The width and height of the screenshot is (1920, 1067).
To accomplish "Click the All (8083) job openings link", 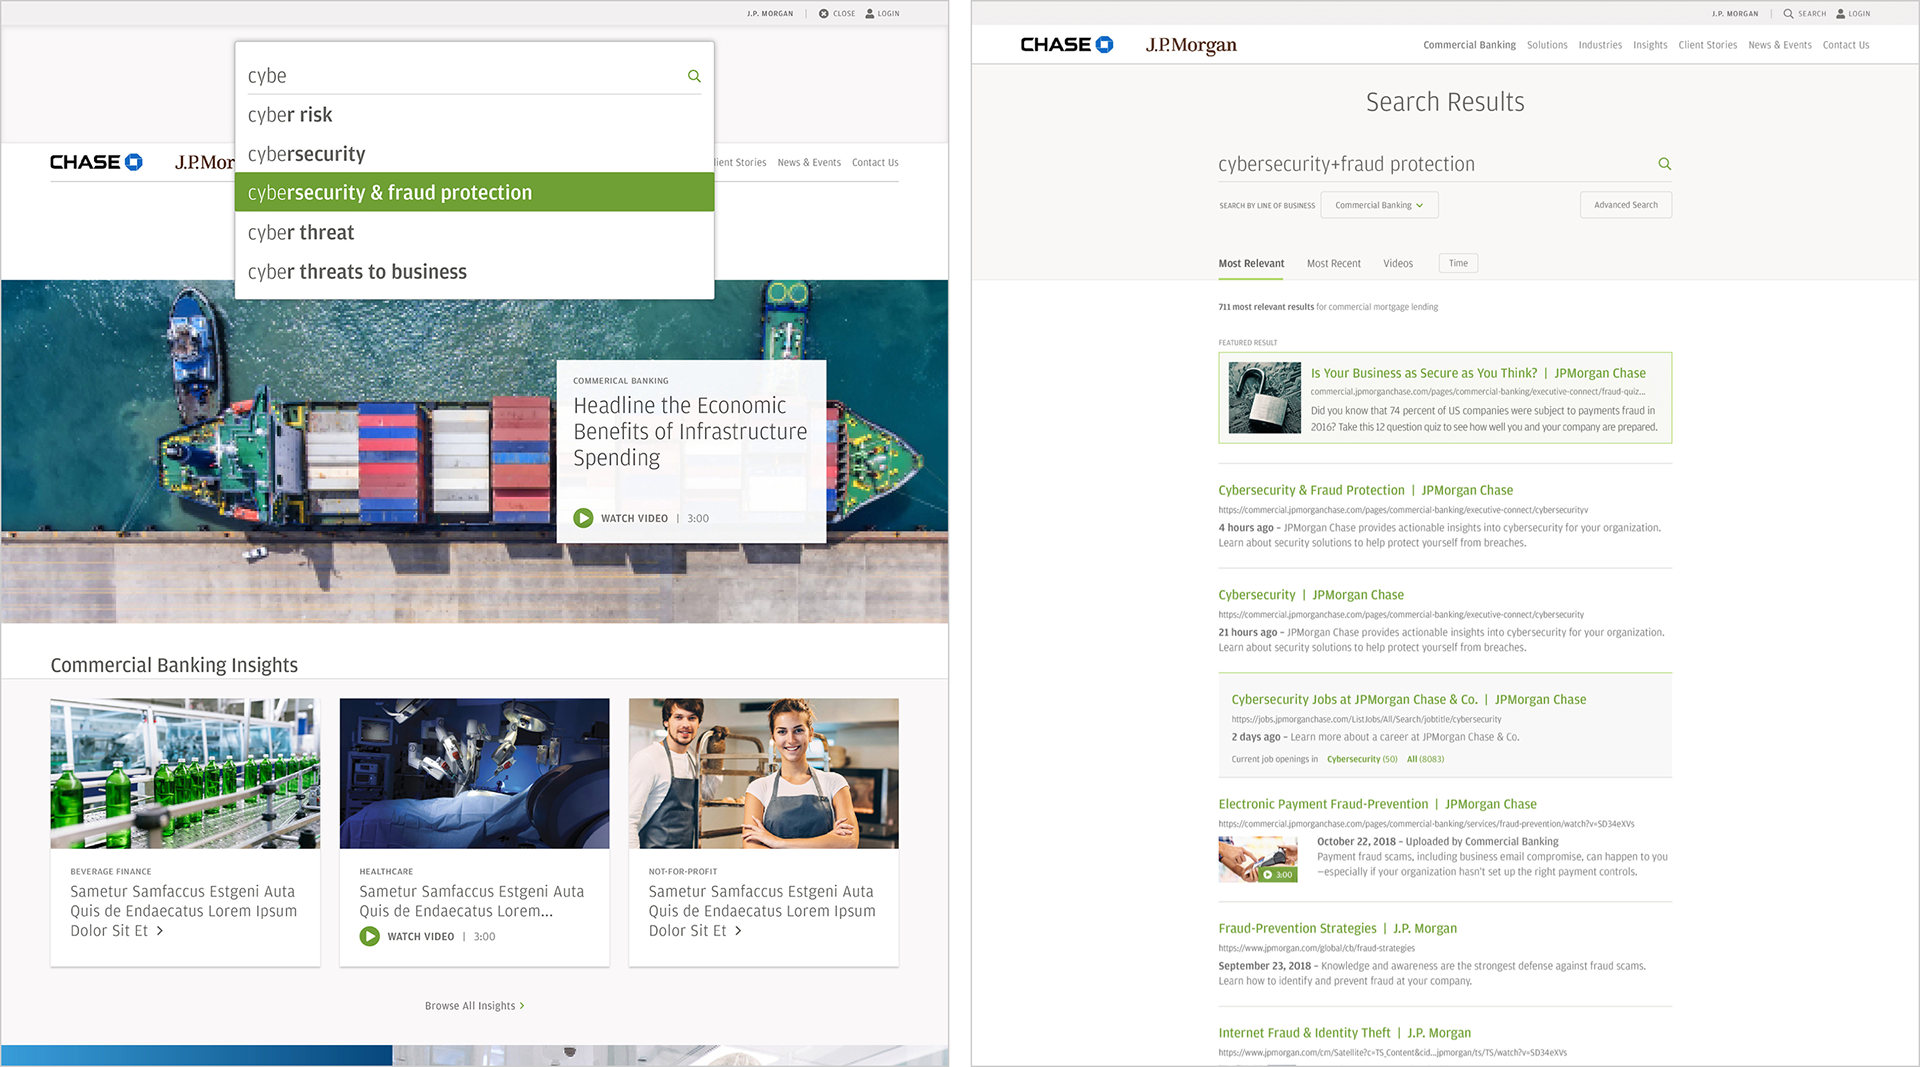I will 1425,759.
